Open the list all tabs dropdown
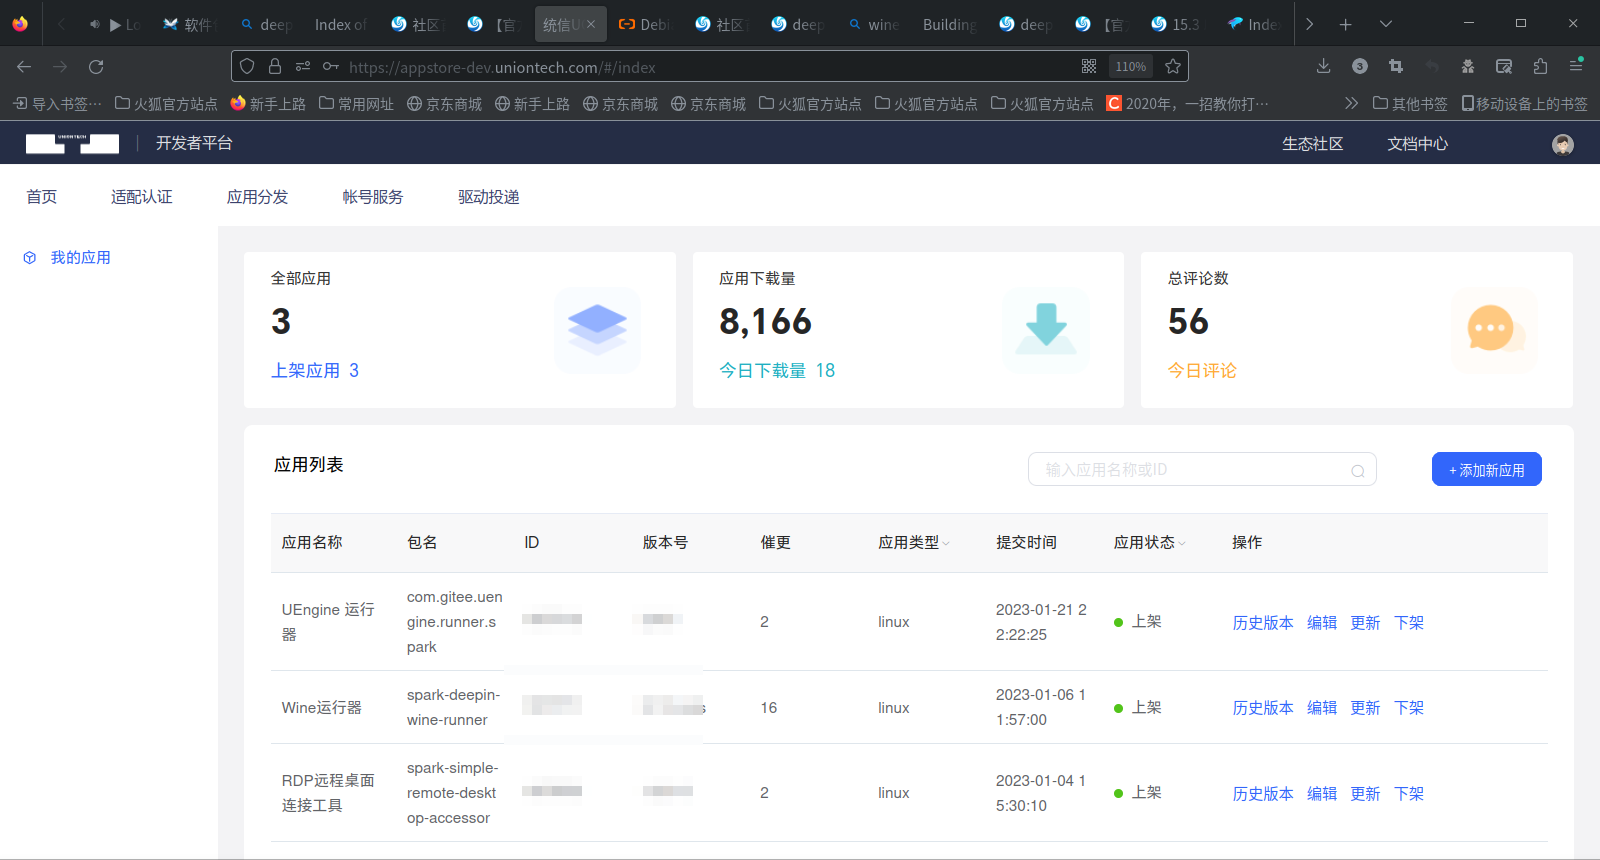This screenshot has width=1600, height=860. tap(1385, 24)
